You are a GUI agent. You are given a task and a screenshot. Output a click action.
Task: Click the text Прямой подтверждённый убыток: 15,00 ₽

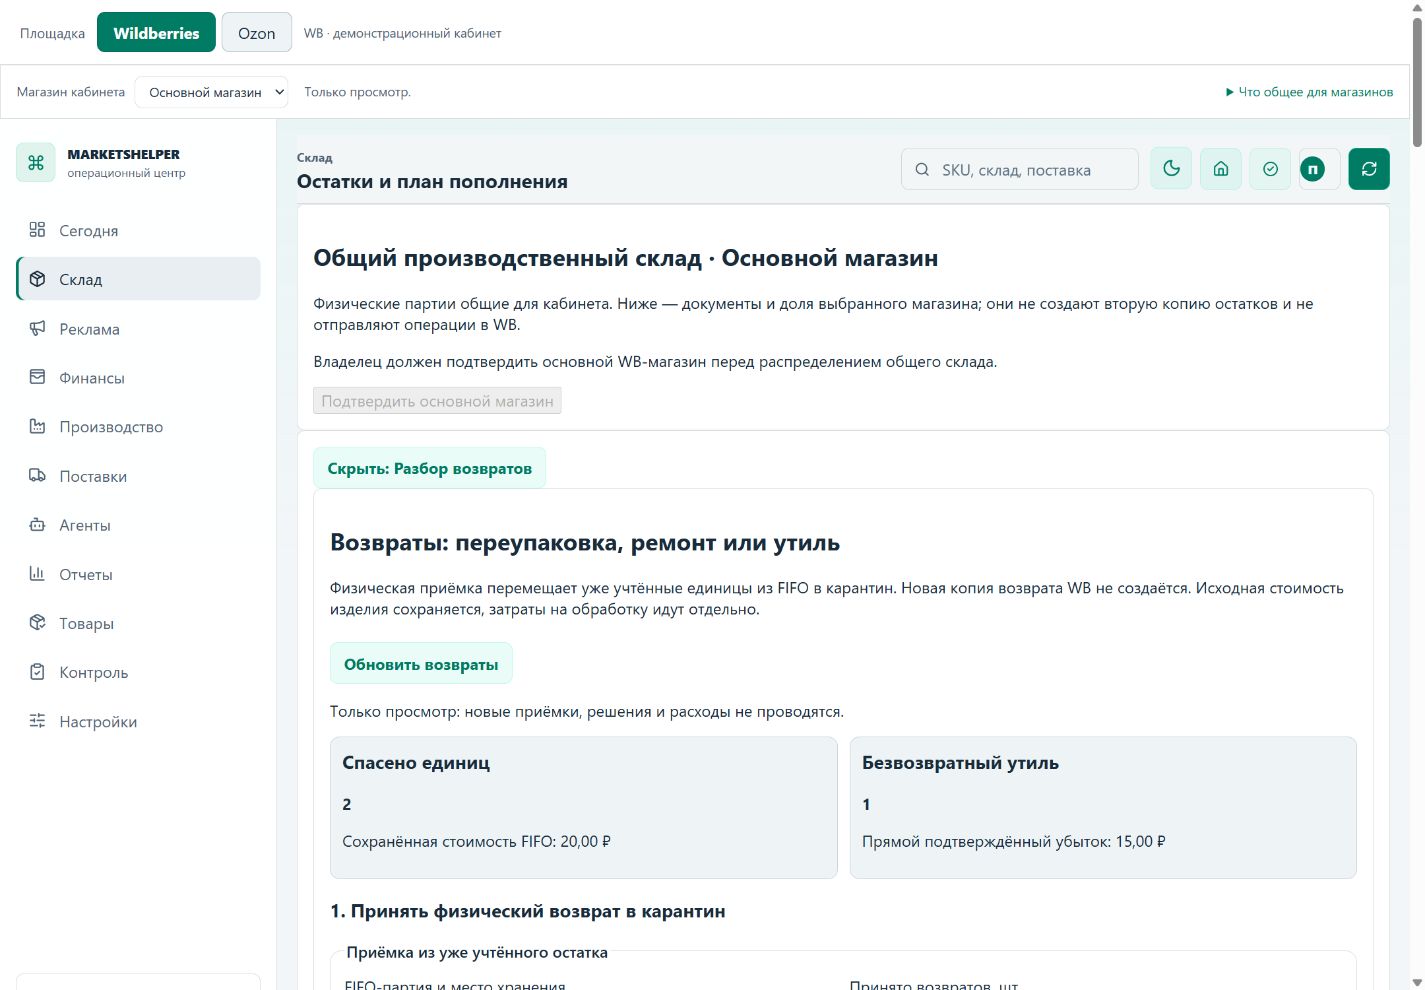(x=1013, y=842)
